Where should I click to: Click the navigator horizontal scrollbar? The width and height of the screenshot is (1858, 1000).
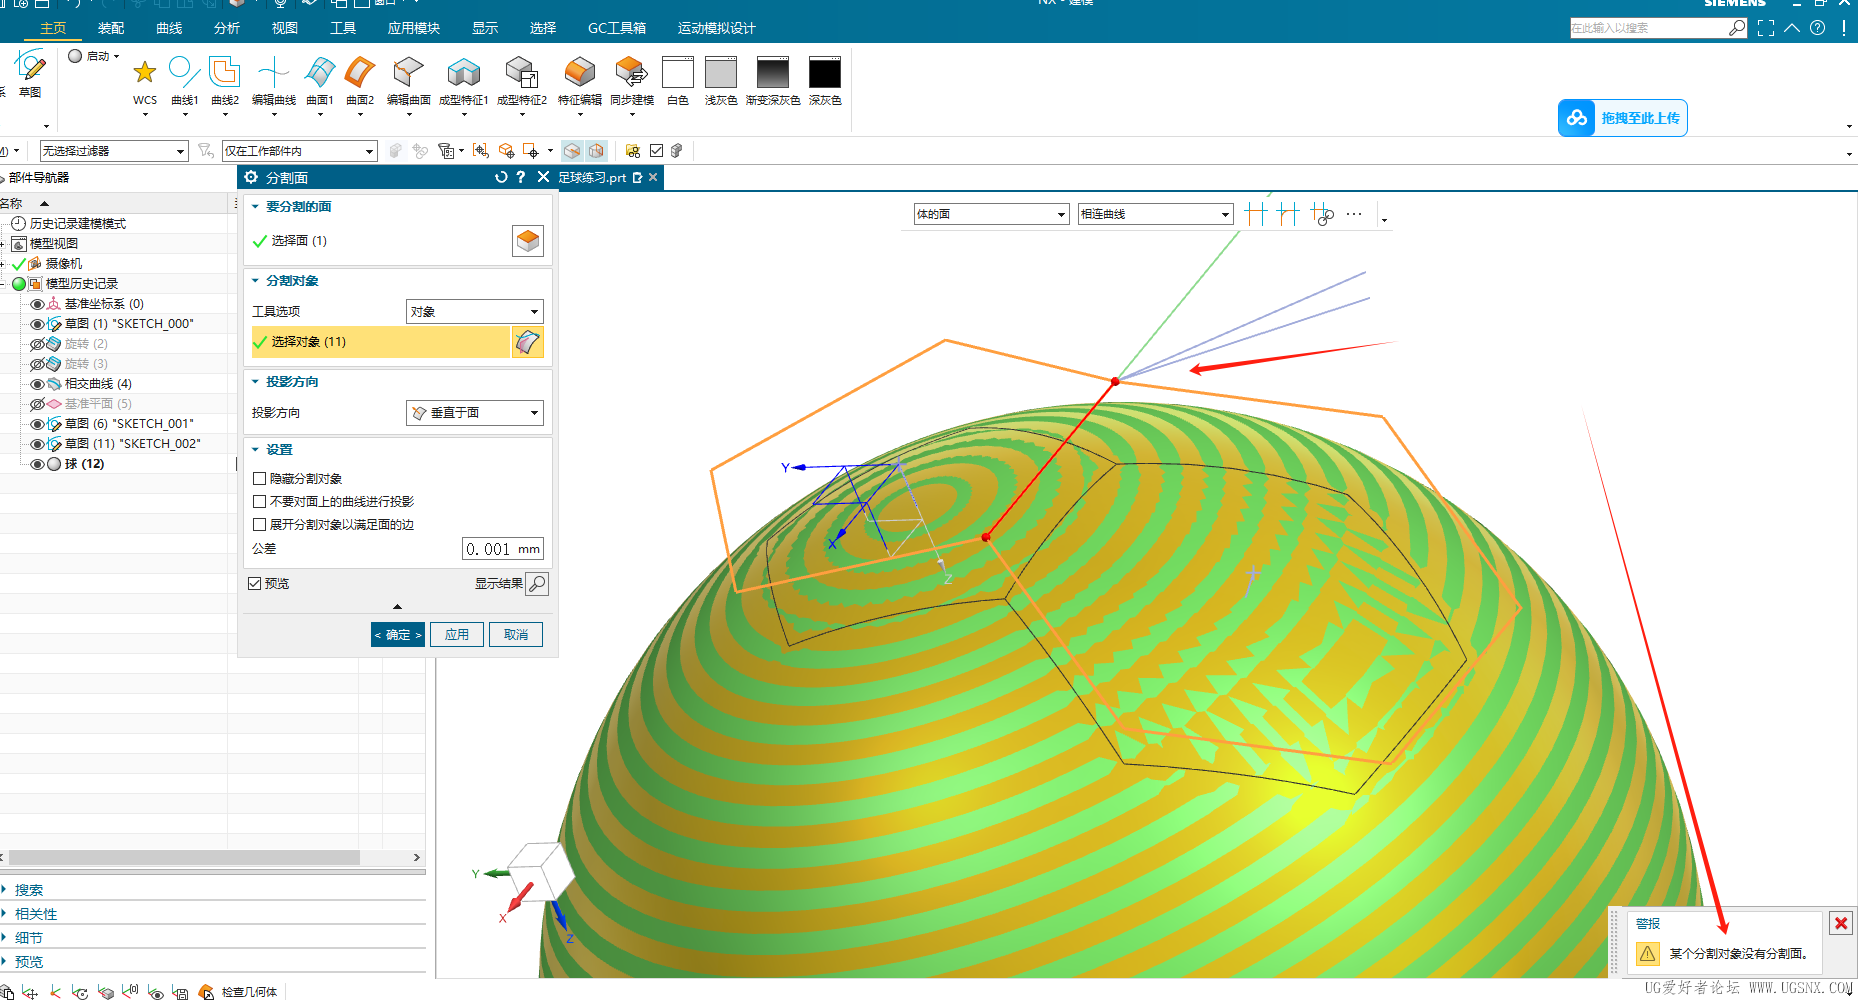(x=184, y=858)
